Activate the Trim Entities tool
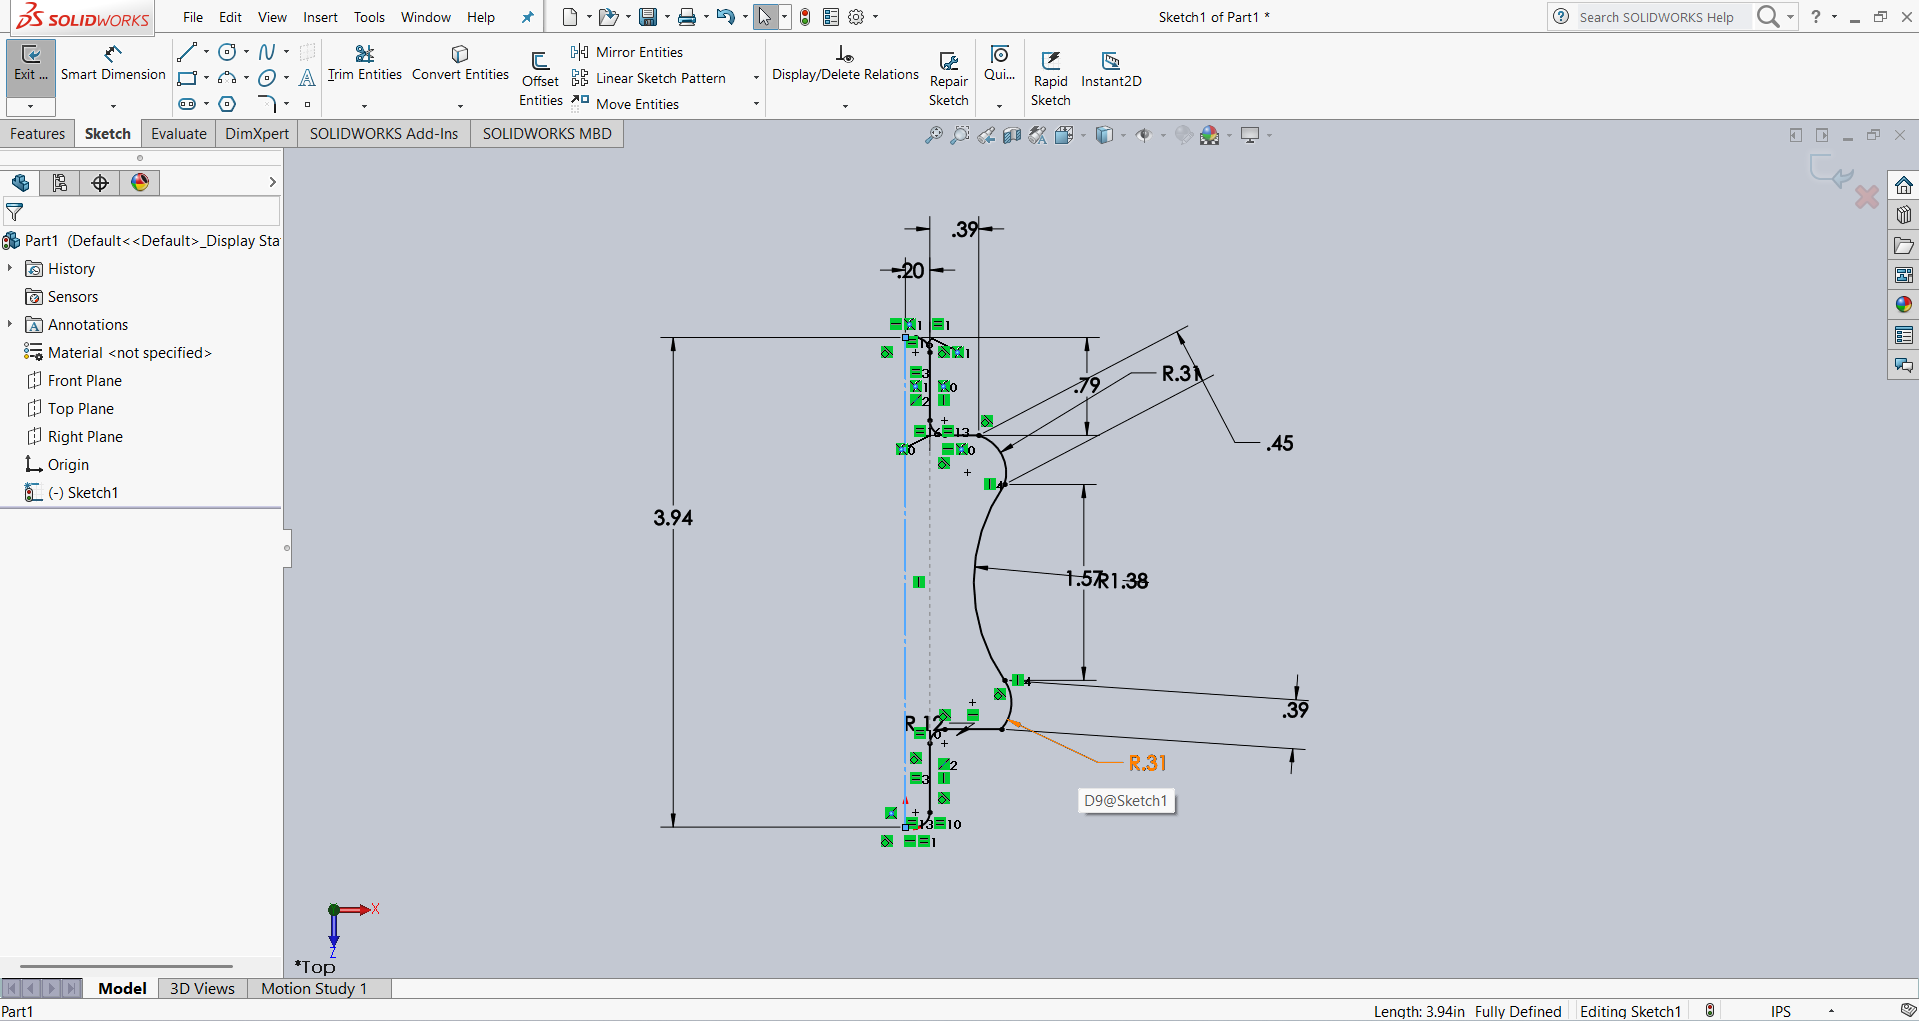Image resolution: width=1919 pixels, height=1021 pixels. [x=365, y=63]
